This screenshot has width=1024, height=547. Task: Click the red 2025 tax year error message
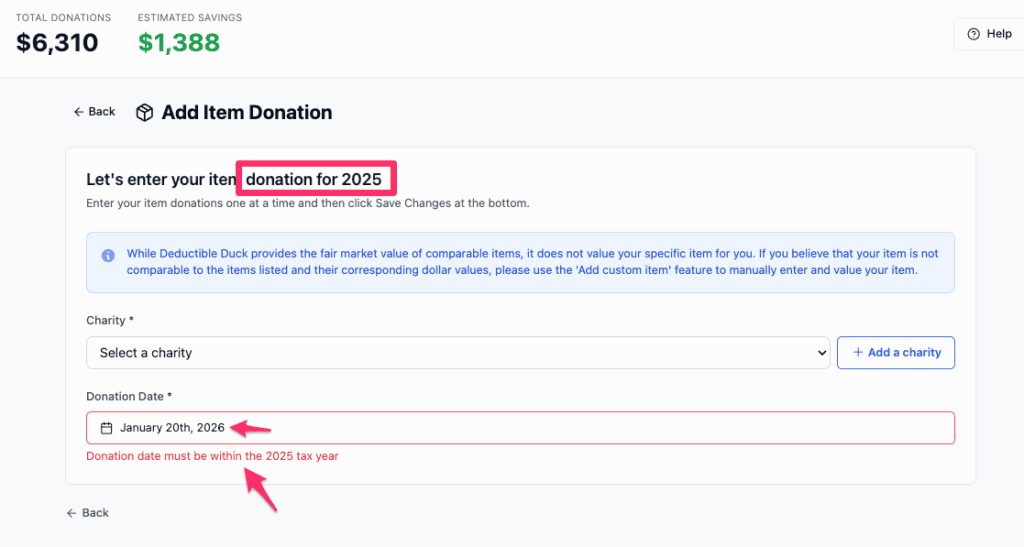coord(219,456)
